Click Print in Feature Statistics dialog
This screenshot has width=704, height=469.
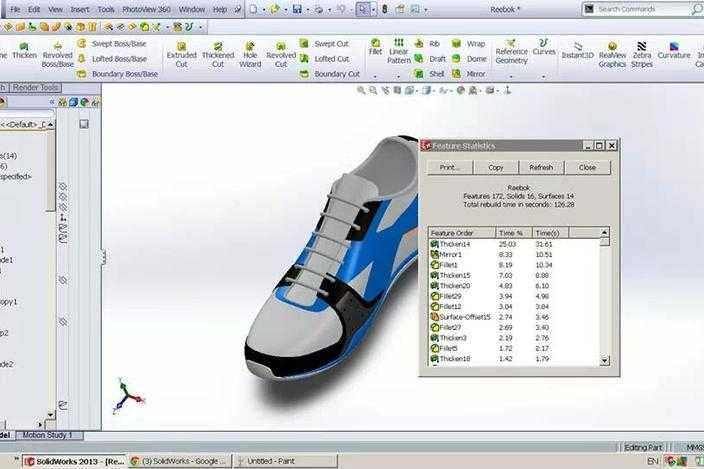point(449,167)
